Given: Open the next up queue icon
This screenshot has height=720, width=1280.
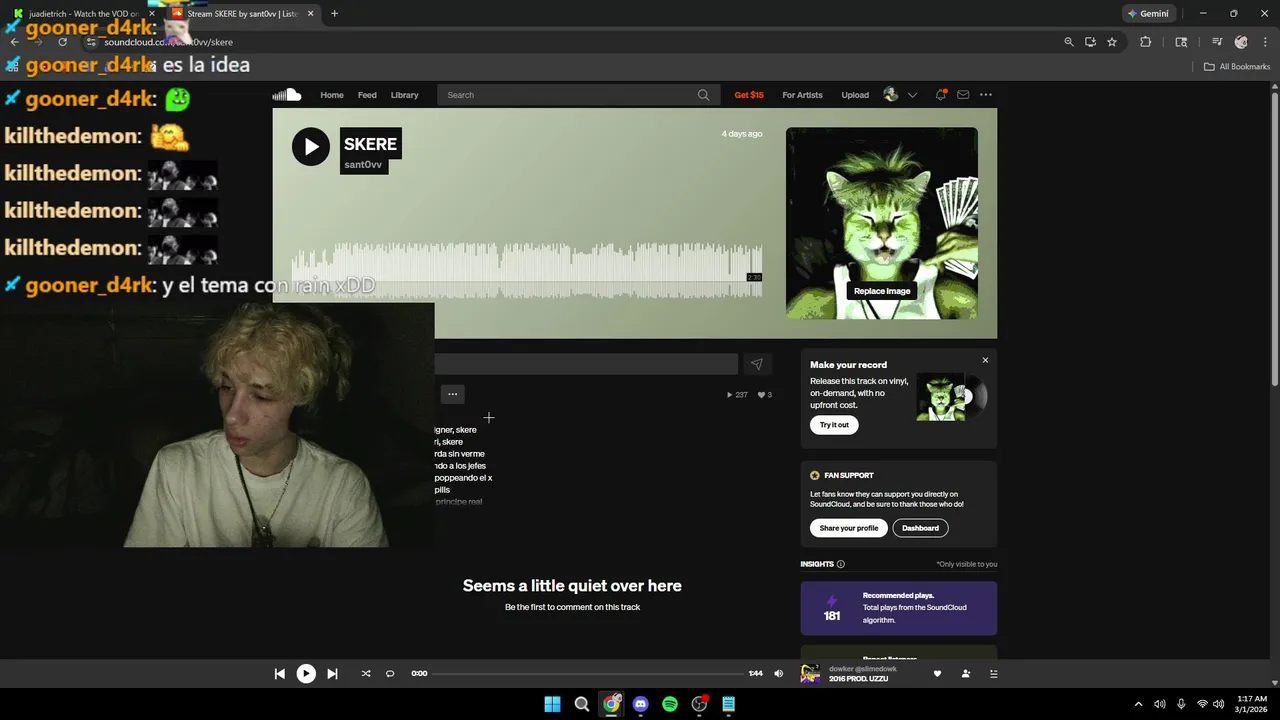Looking at the screenshot, I should tap(993, 674).
